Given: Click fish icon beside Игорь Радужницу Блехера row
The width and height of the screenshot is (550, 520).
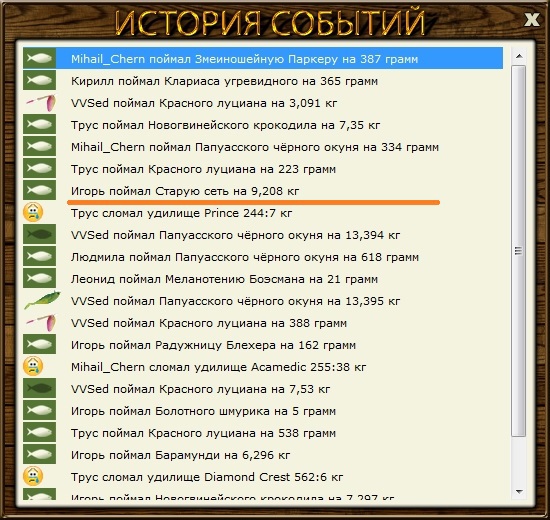Looking at the screenshot, I should click(39, 344).
